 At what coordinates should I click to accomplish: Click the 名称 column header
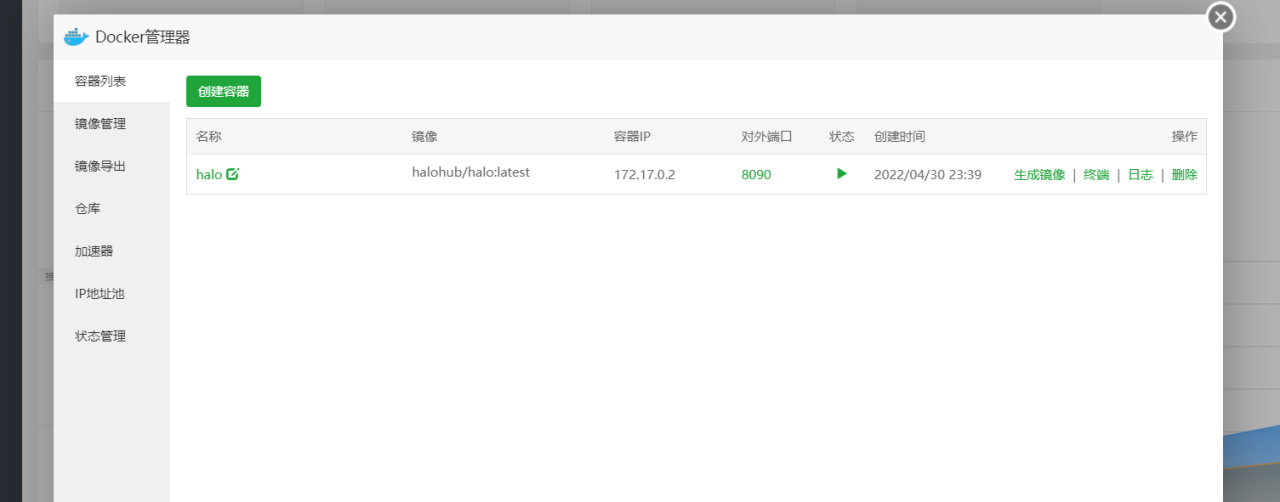pyautogui.click(x=209, y=136)
